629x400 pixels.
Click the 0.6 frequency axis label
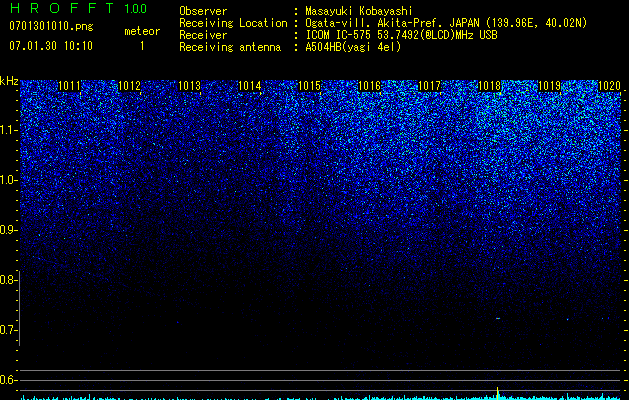7,380
